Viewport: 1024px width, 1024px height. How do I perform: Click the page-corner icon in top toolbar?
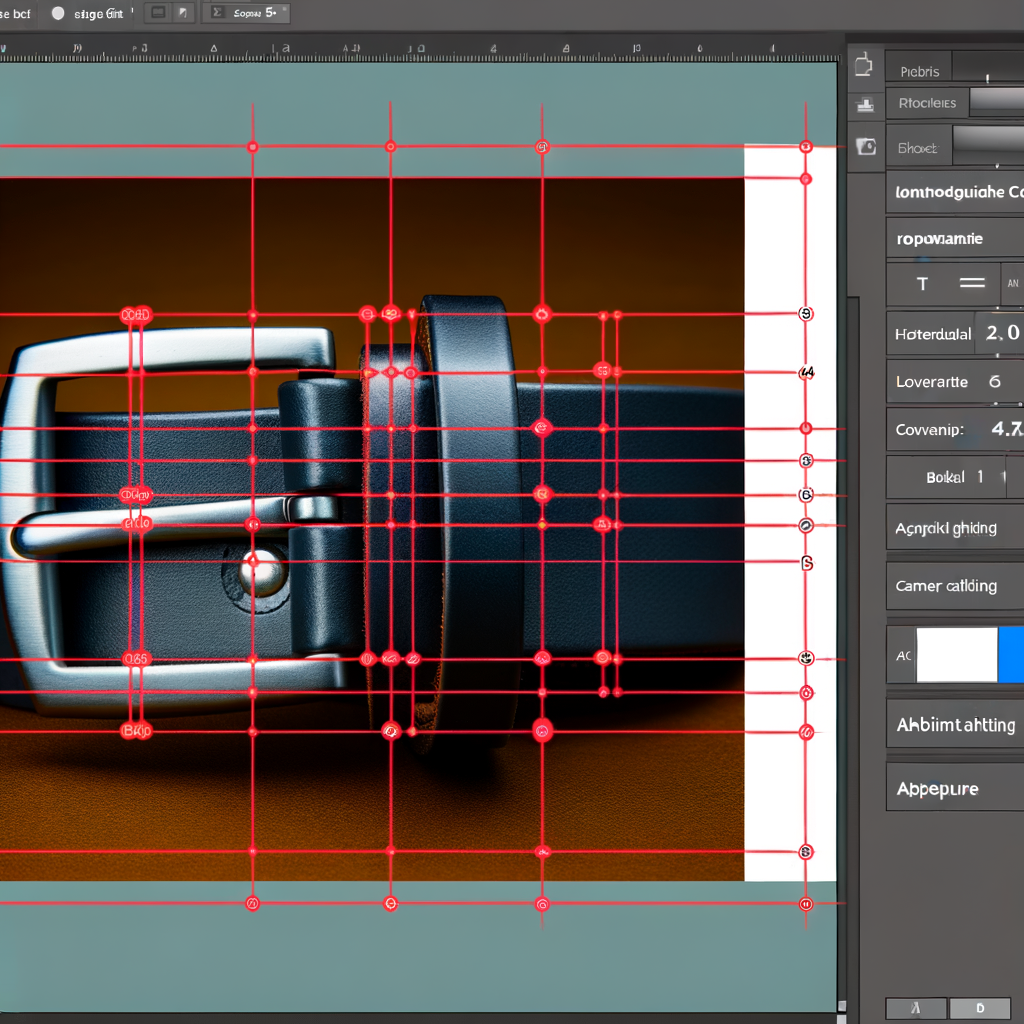pyautogui.click(x=182, y=13)
